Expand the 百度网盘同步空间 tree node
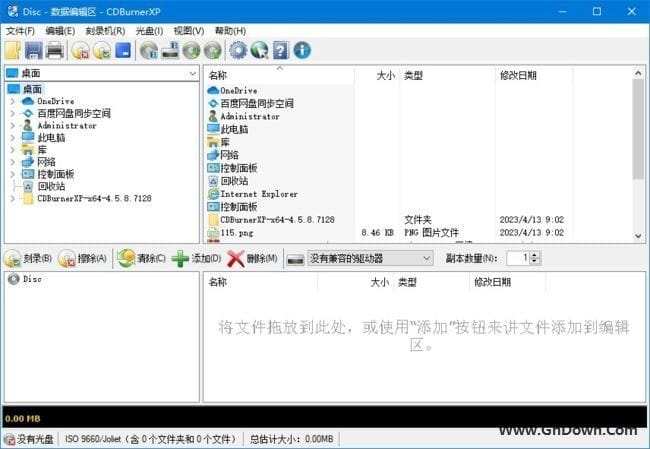Image resolution: width=650 pixels, height=449 pixels. (x=12, y=113)
